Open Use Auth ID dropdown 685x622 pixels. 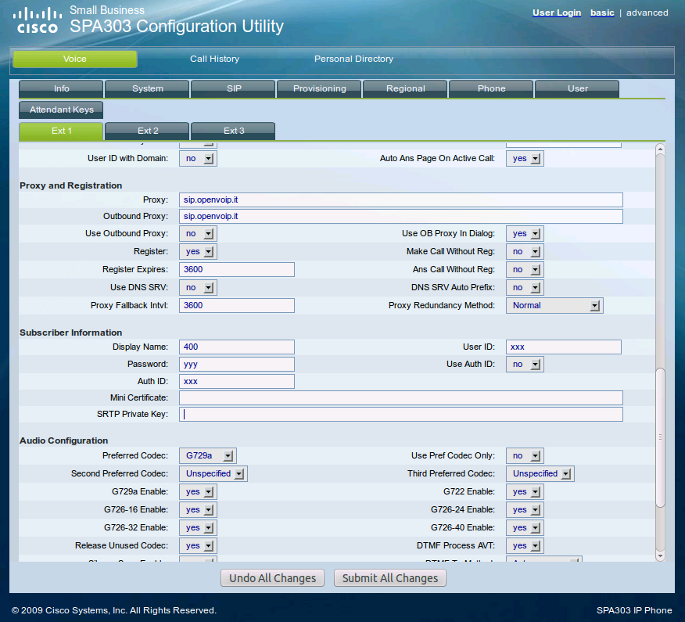(x=525, y=364)
